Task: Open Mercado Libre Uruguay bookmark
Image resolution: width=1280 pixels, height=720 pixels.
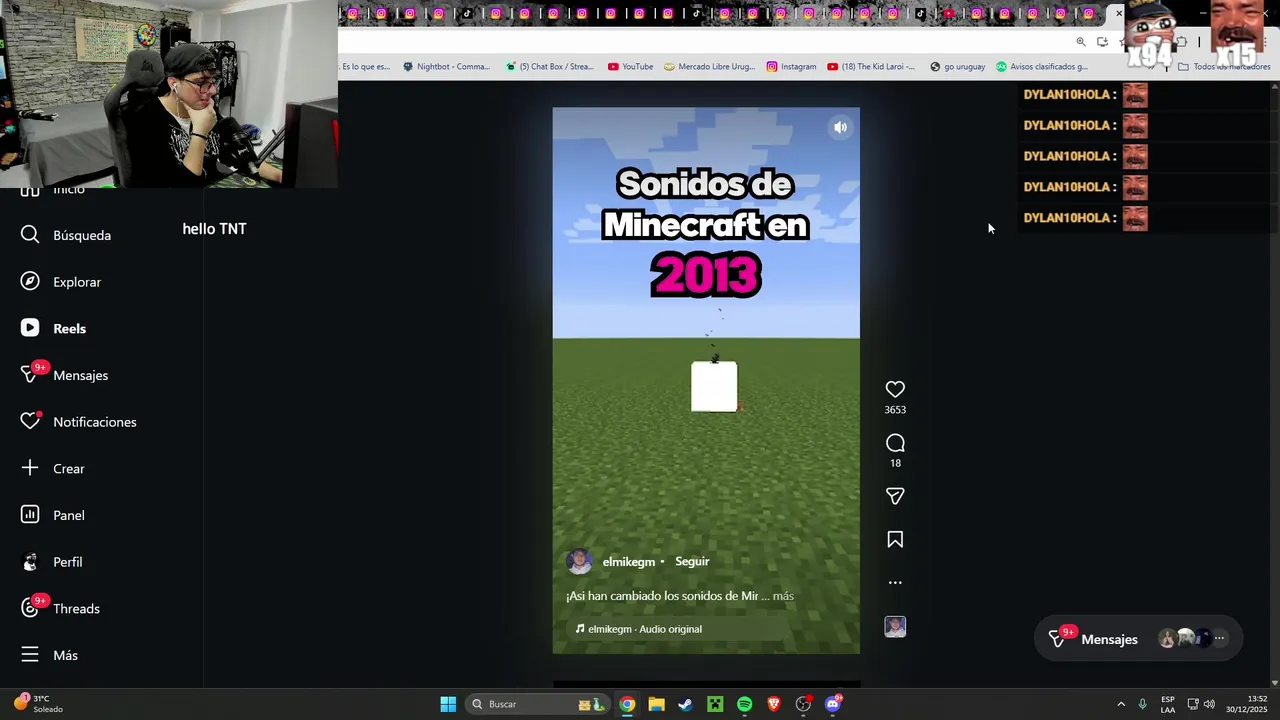Action: tap(709, 67)
